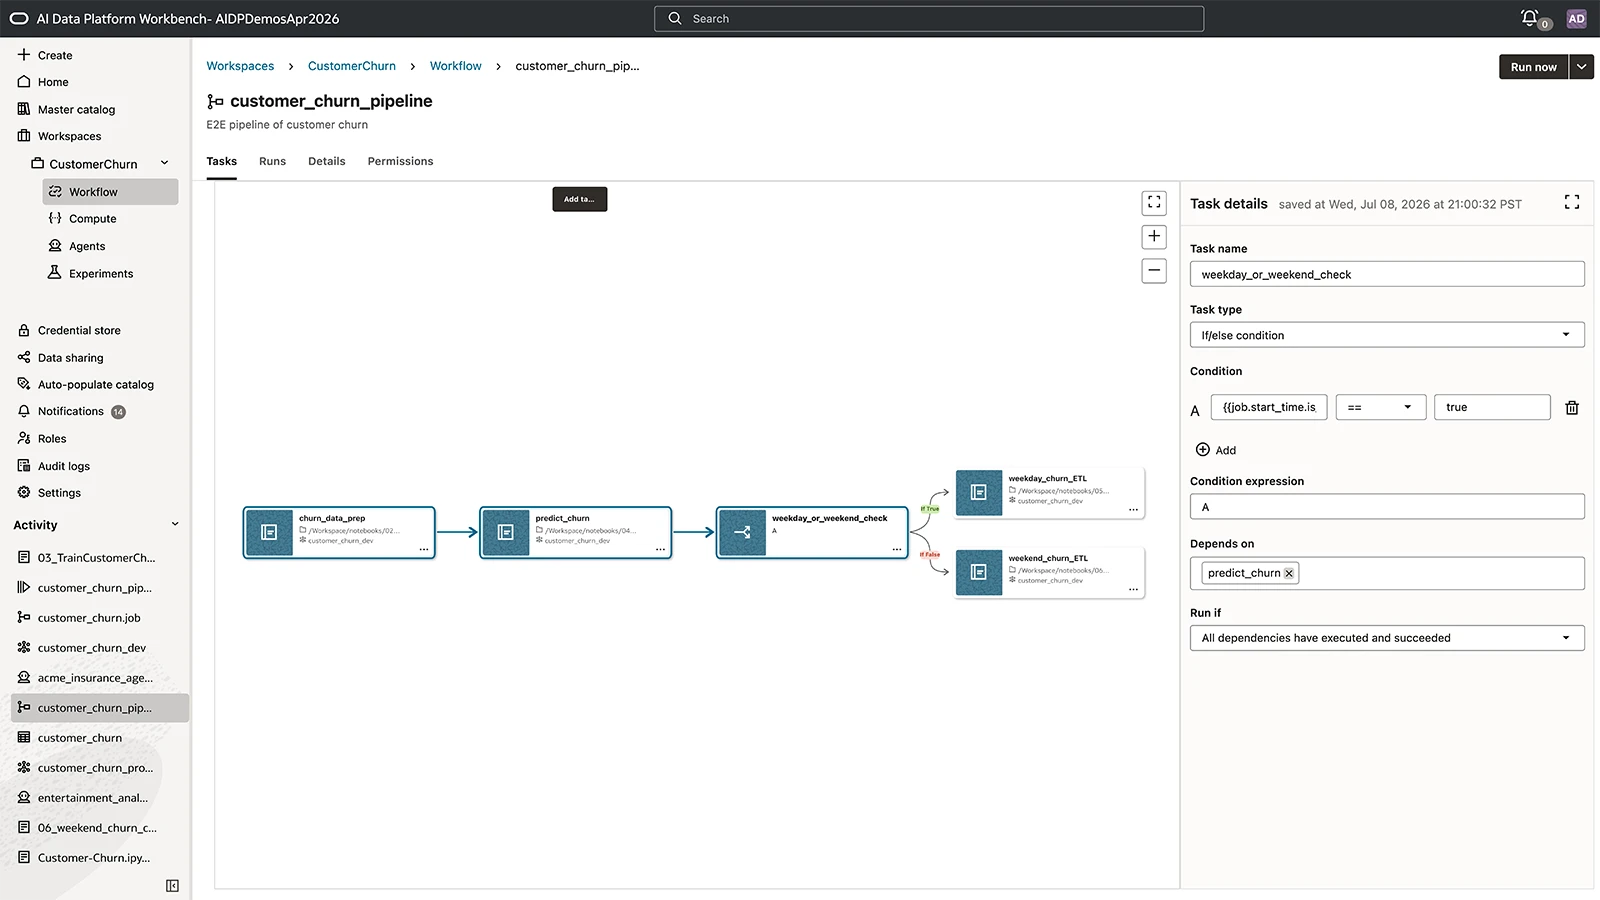Click the Run now button
This screenshot has width=1600, height=900.
click(1533, 66)
